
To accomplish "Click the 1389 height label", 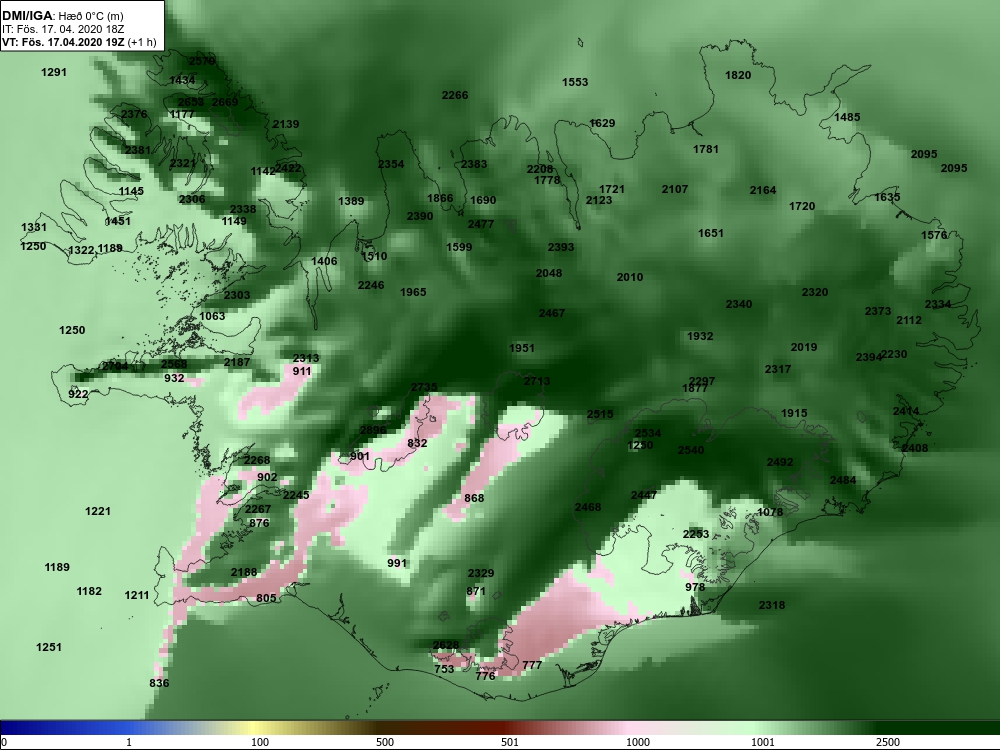I will 351,202.
